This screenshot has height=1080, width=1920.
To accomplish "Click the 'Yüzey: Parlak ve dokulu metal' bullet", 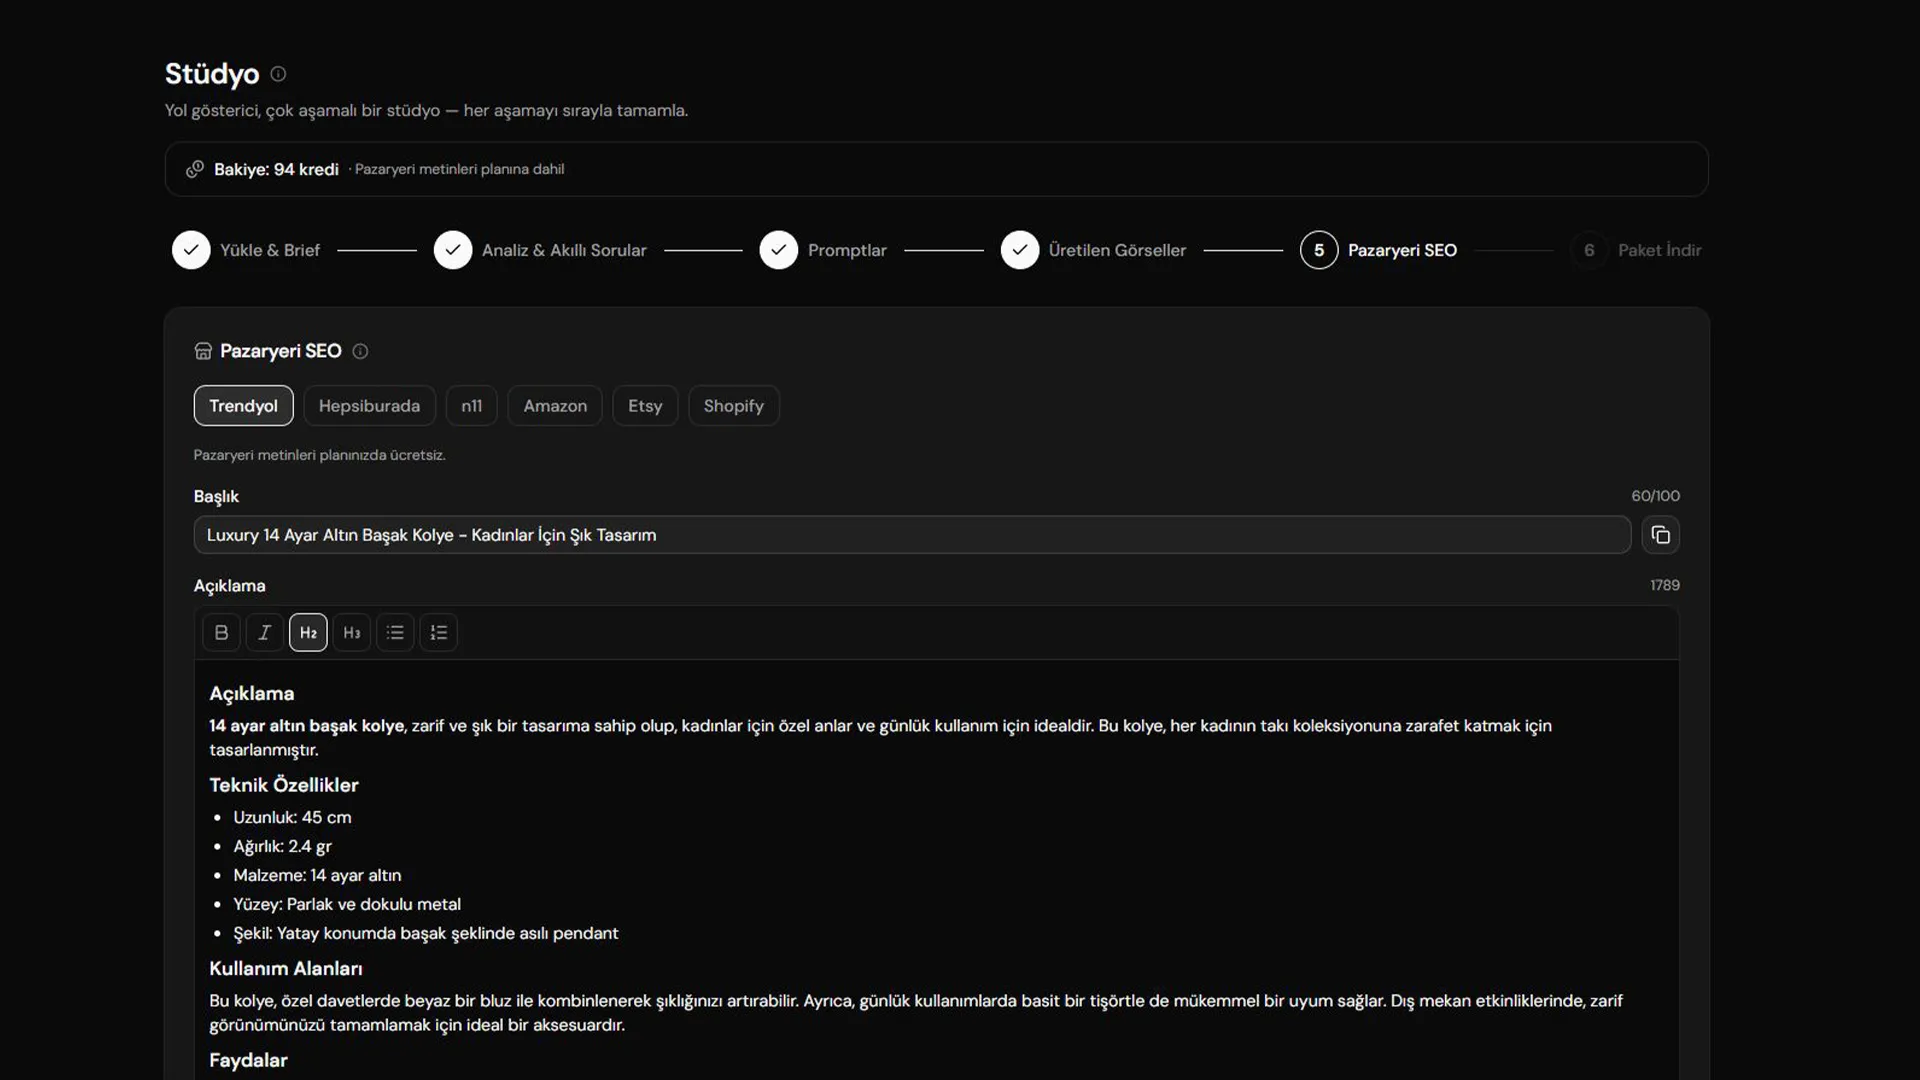I will click(347, 904).
